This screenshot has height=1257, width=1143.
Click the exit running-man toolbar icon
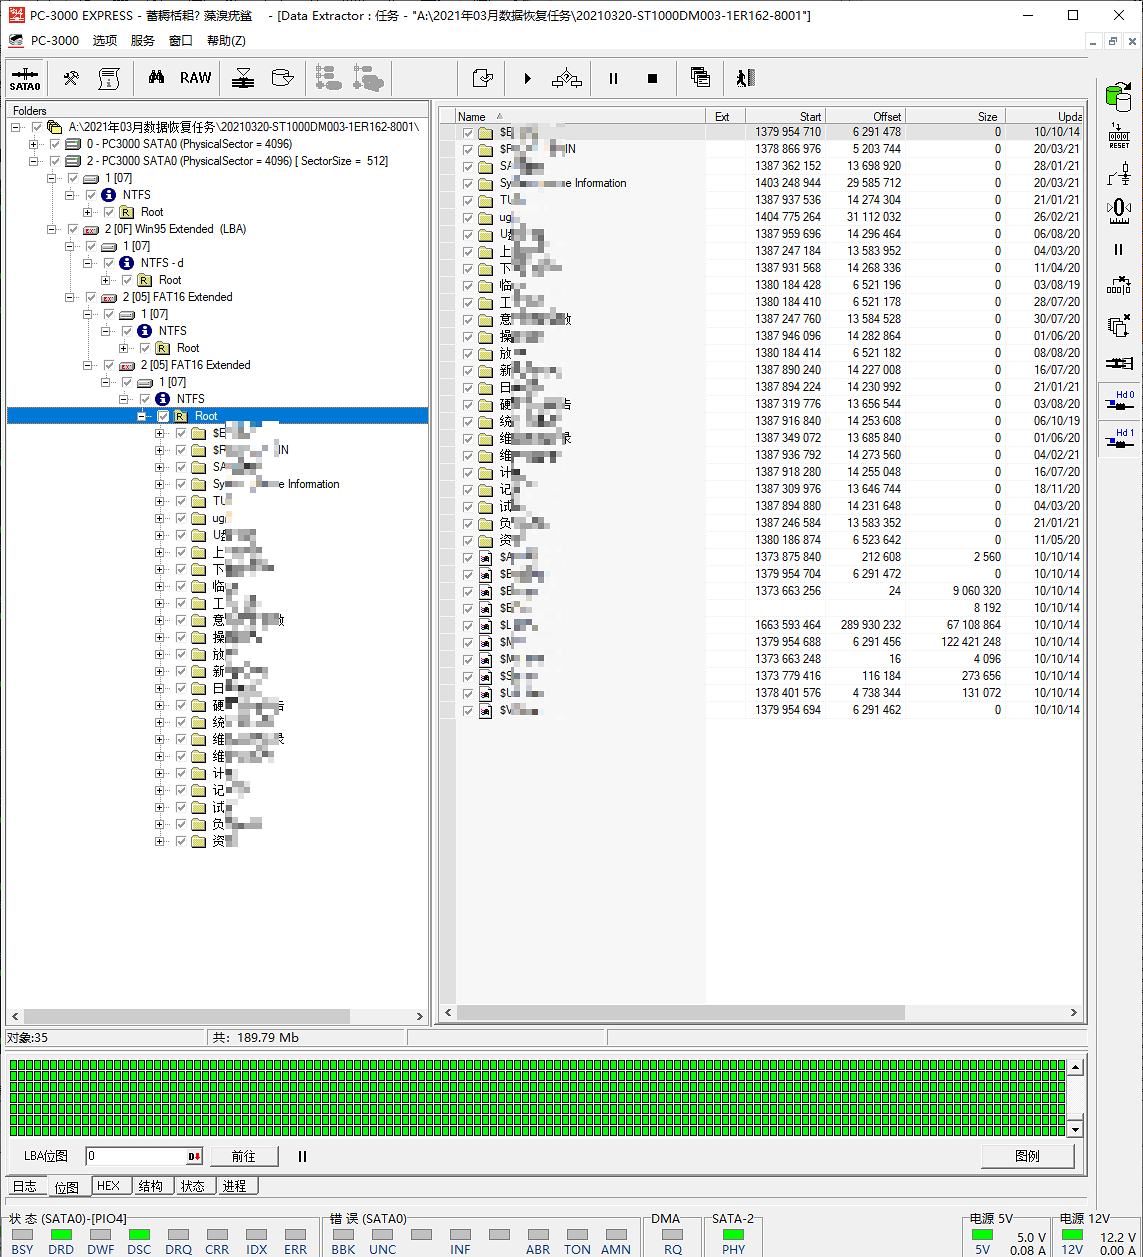click(745, 78)
